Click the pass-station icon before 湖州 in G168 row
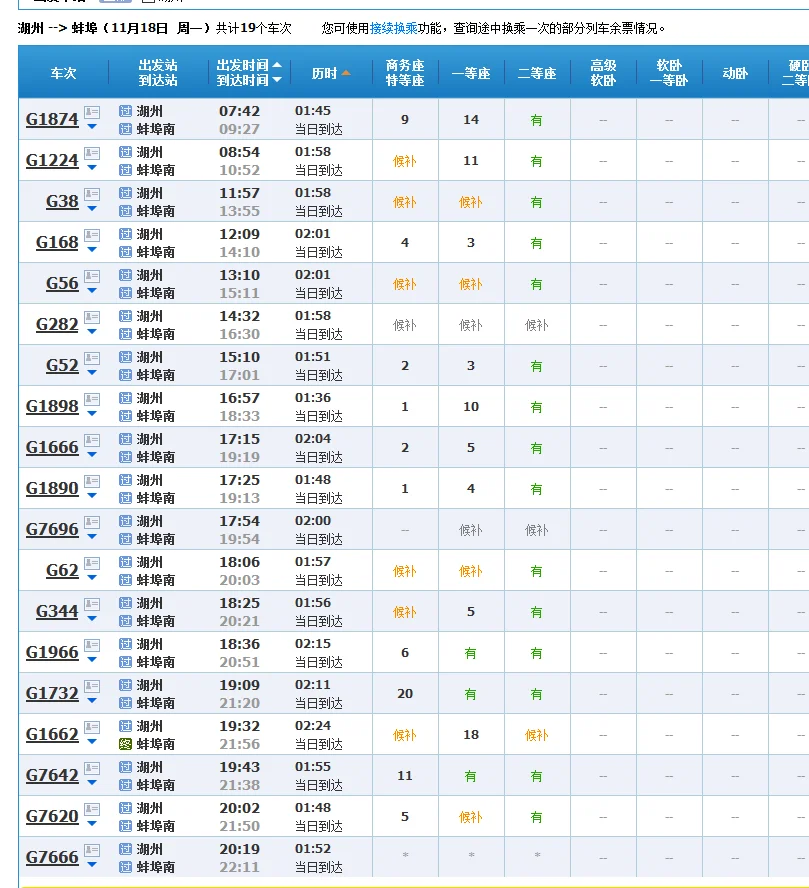The image size is (809, 888). 124,231
